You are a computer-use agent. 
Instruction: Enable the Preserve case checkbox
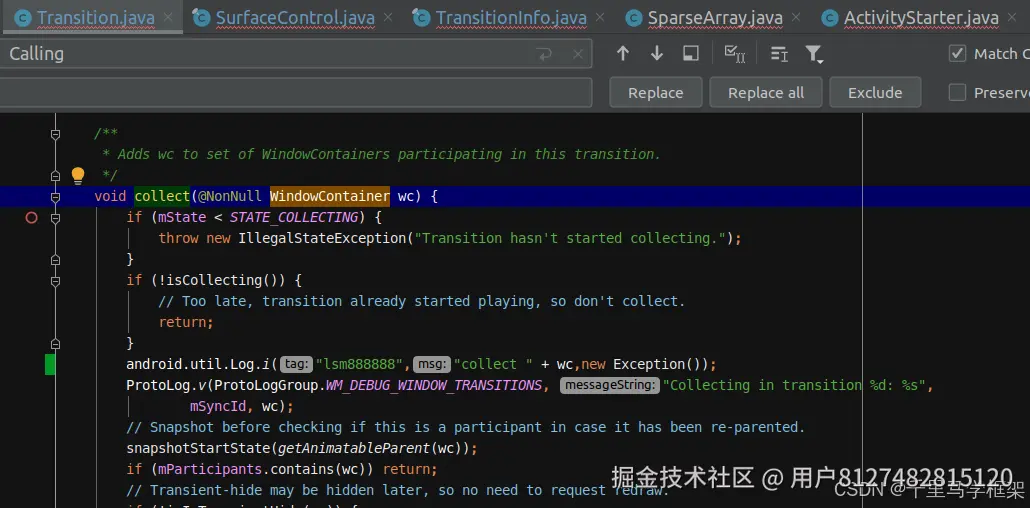pos(958,93)
